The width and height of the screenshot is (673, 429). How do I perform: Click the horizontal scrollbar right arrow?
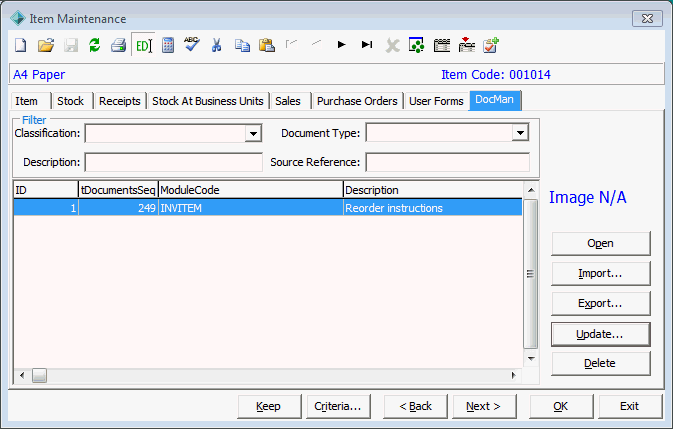(513, 376)
